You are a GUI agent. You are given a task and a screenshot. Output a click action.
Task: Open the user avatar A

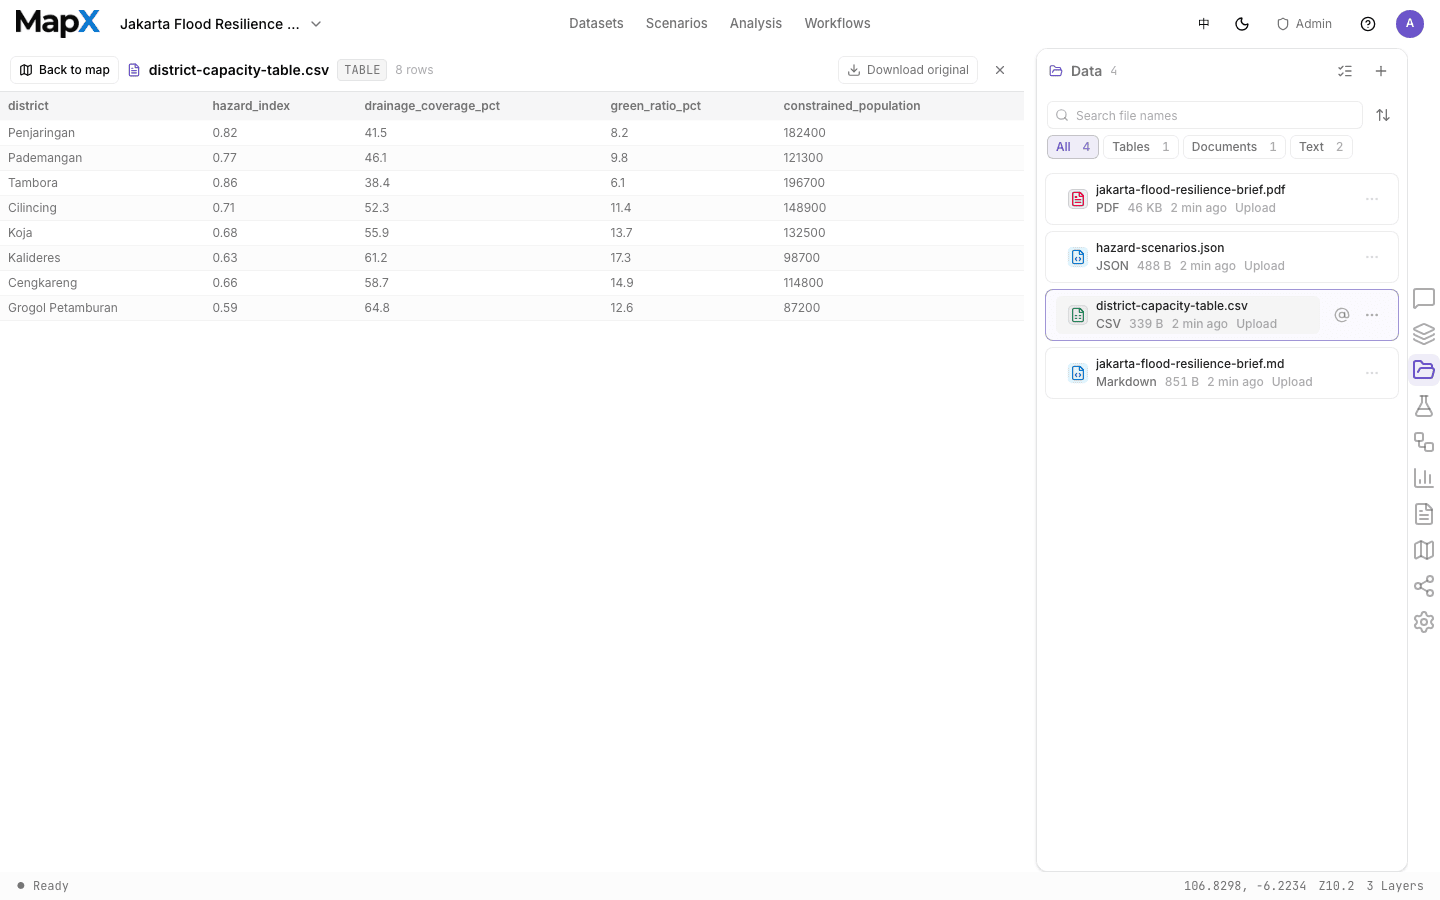coord(1410,24)
